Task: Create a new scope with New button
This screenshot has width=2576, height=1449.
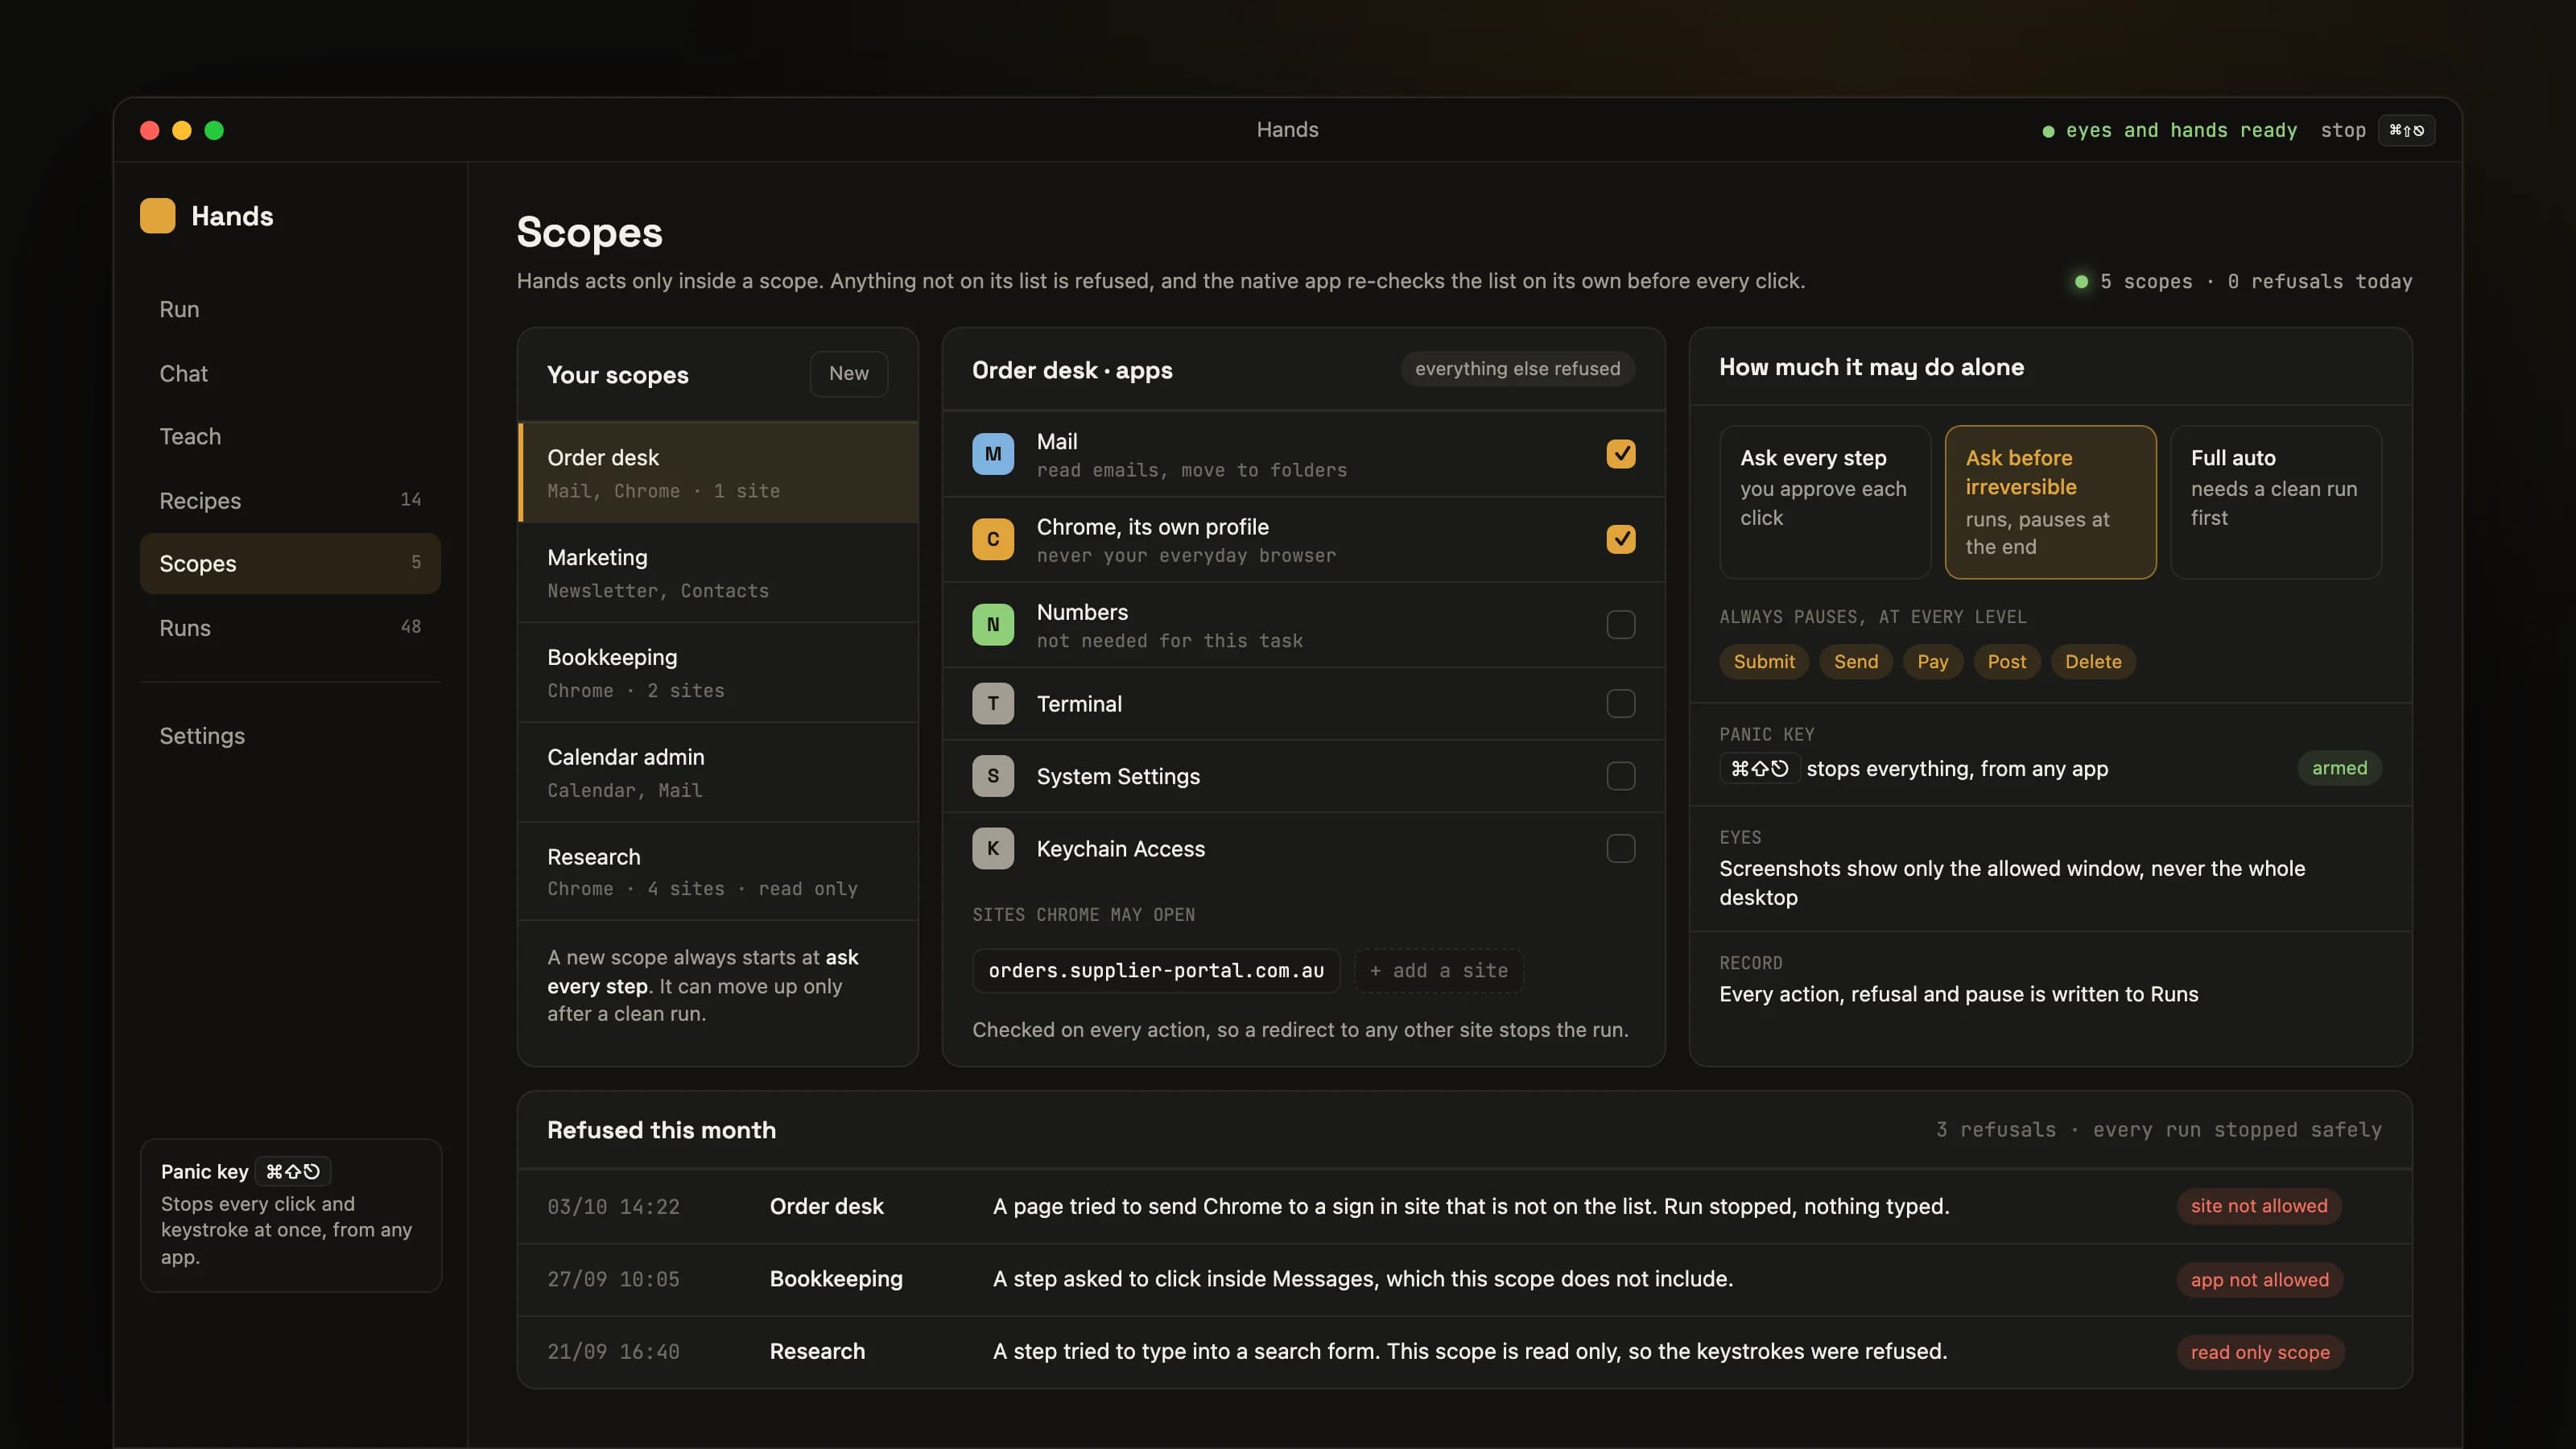Action: [x=848, y=373]
